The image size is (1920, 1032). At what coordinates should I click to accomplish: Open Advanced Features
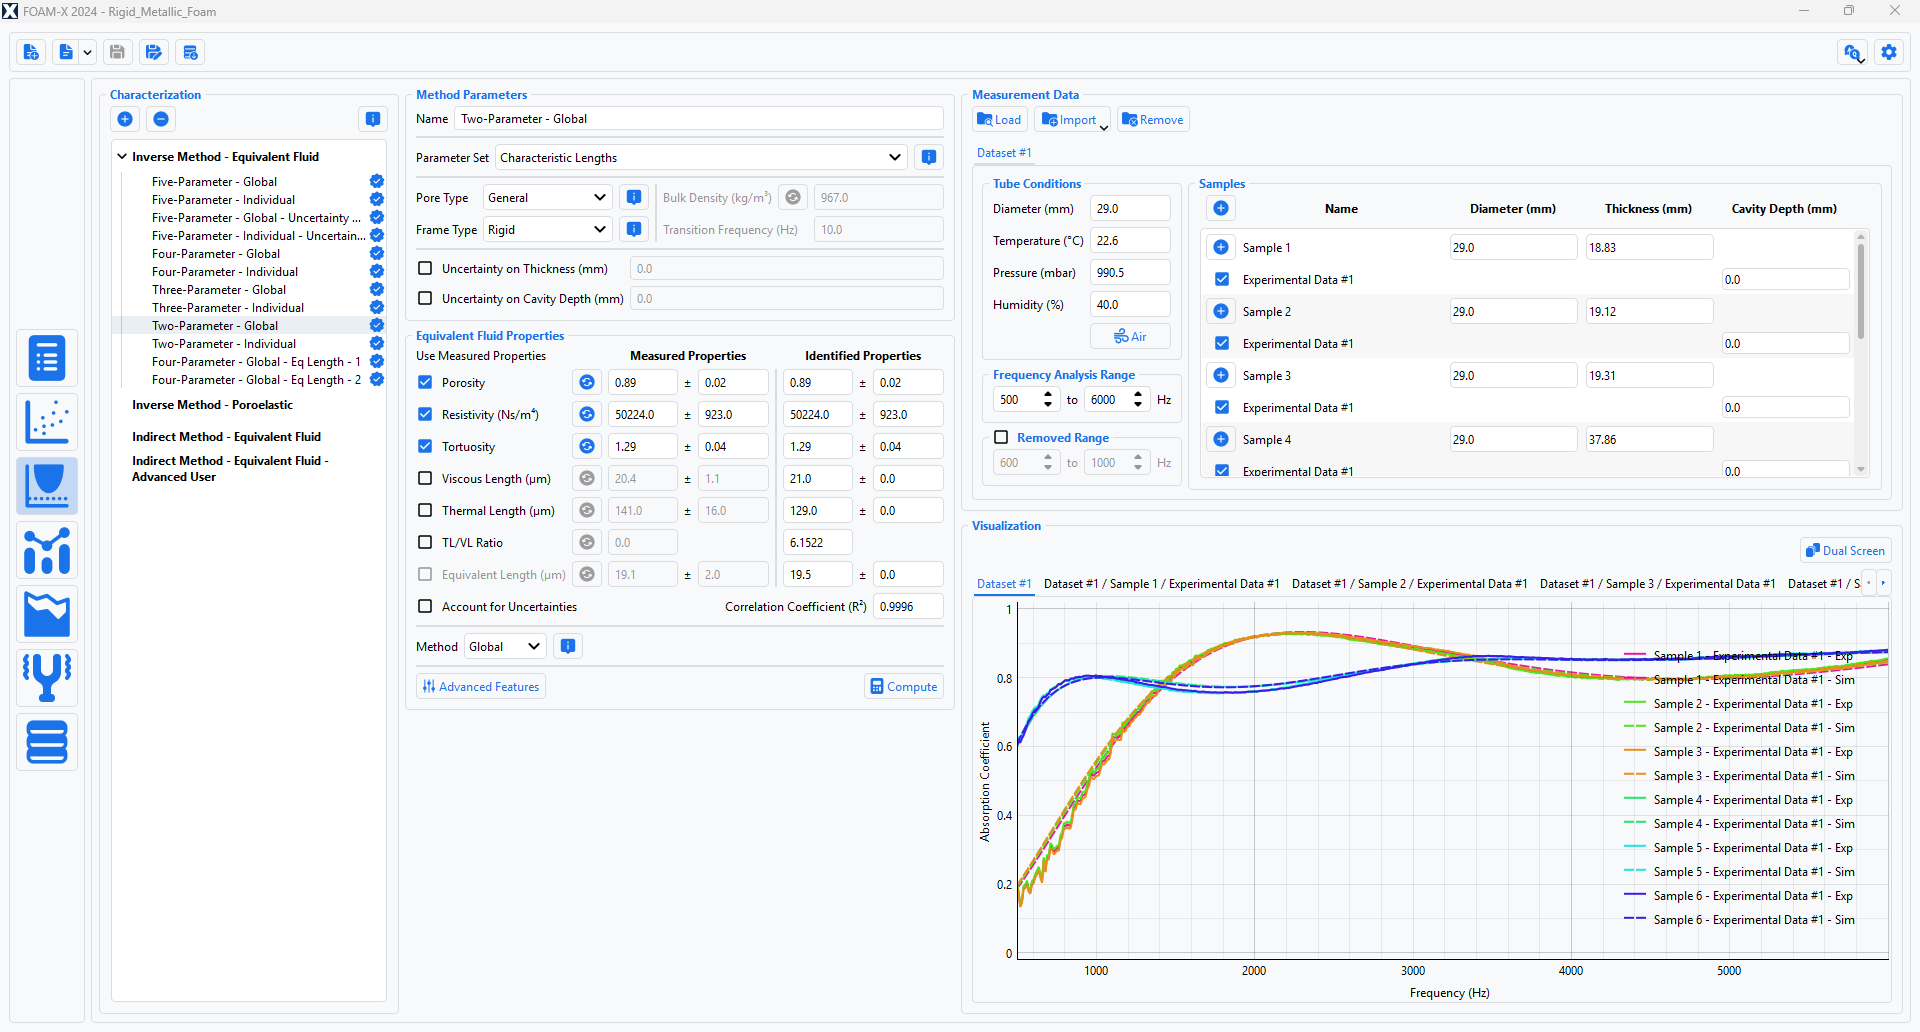[481, 687]
